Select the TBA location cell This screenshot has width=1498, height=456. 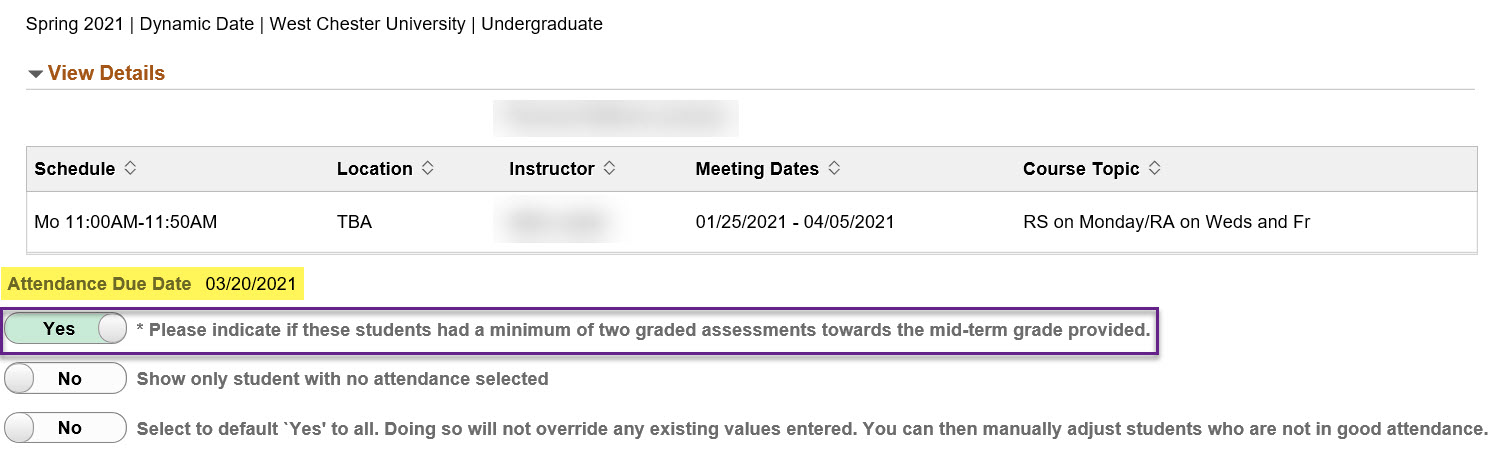point(354,222)
